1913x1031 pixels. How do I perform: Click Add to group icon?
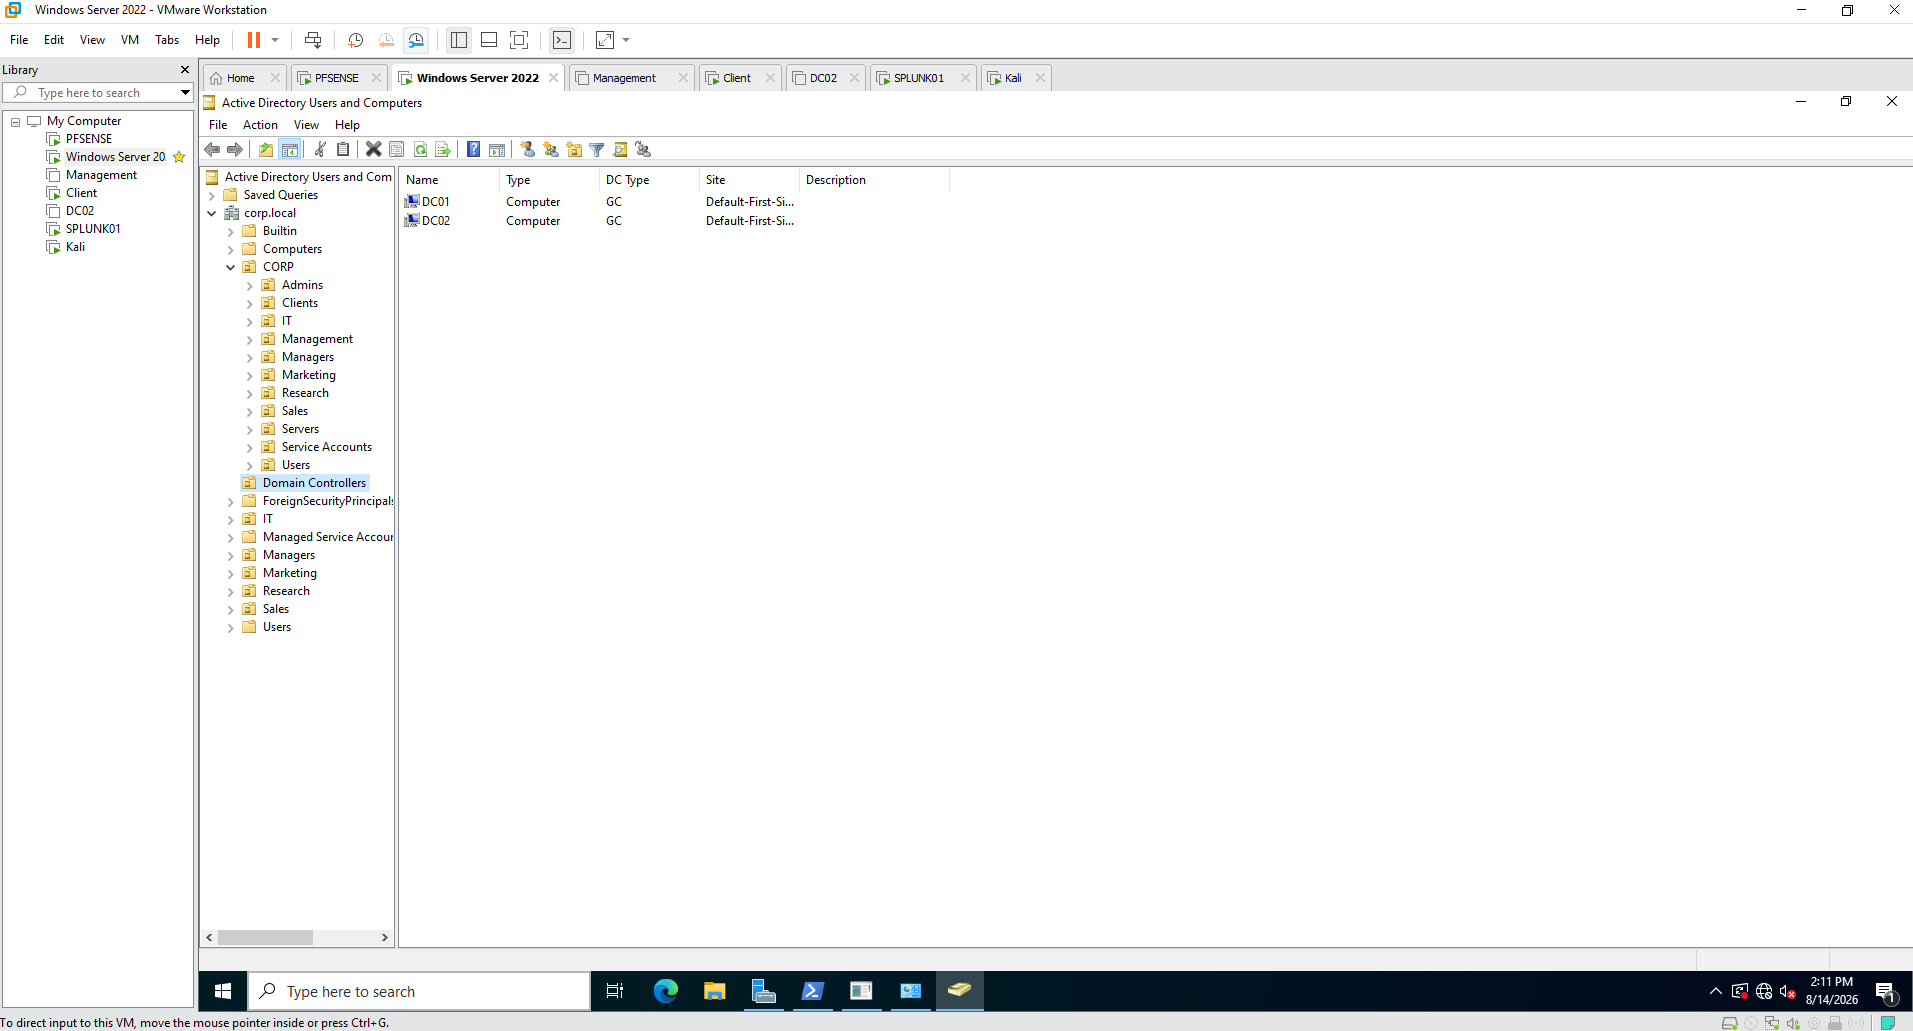tap(643, 149)
